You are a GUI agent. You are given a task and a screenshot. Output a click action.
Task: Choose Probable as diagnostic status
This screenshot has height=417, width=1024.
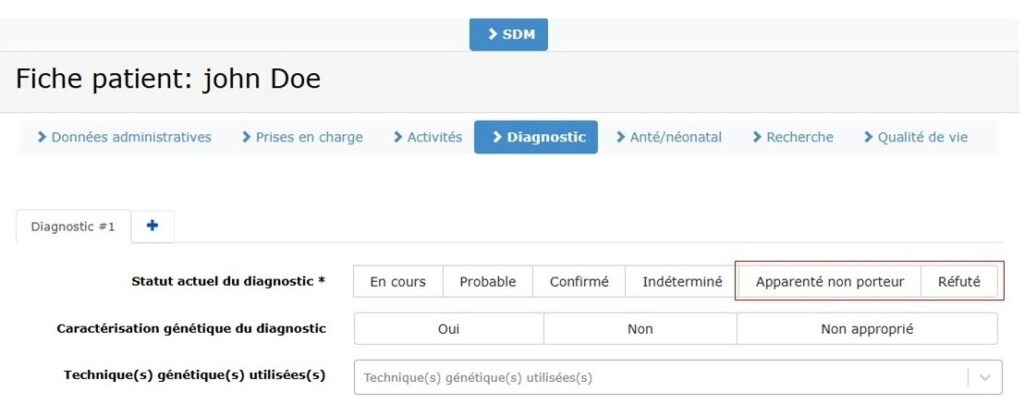pyautogui.click(x=488, y=282)
